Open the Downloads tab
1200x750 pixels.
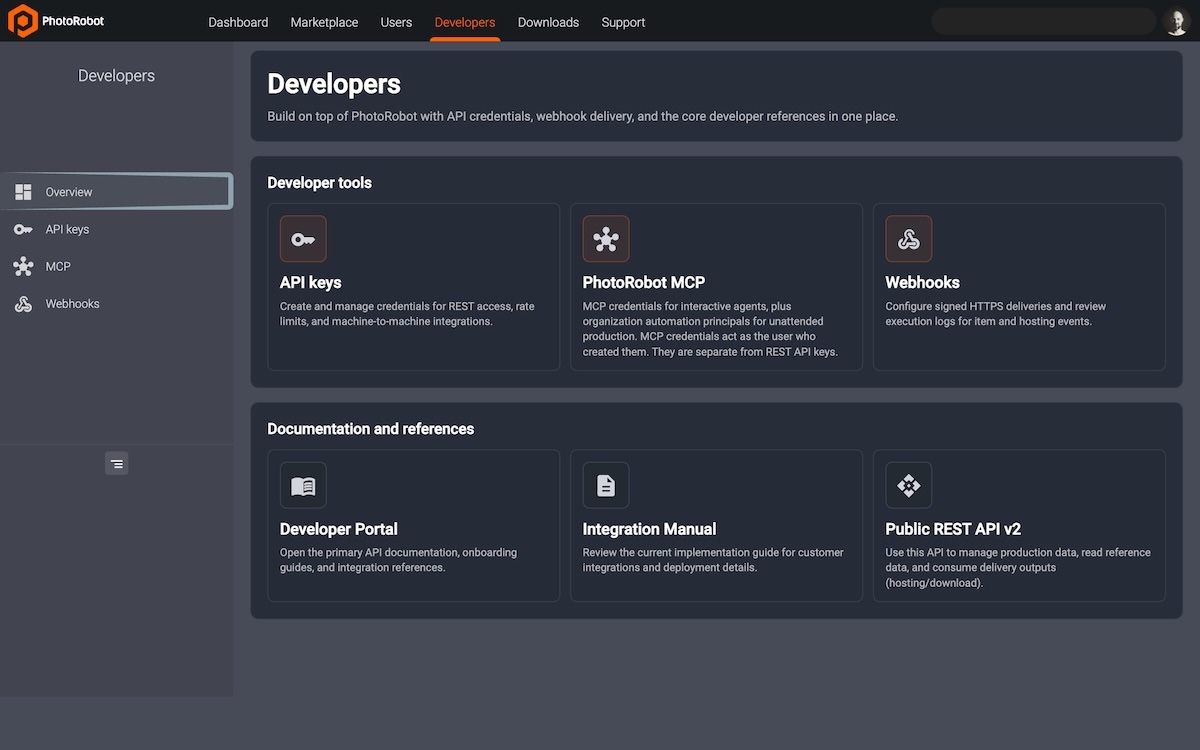point(548,22)
